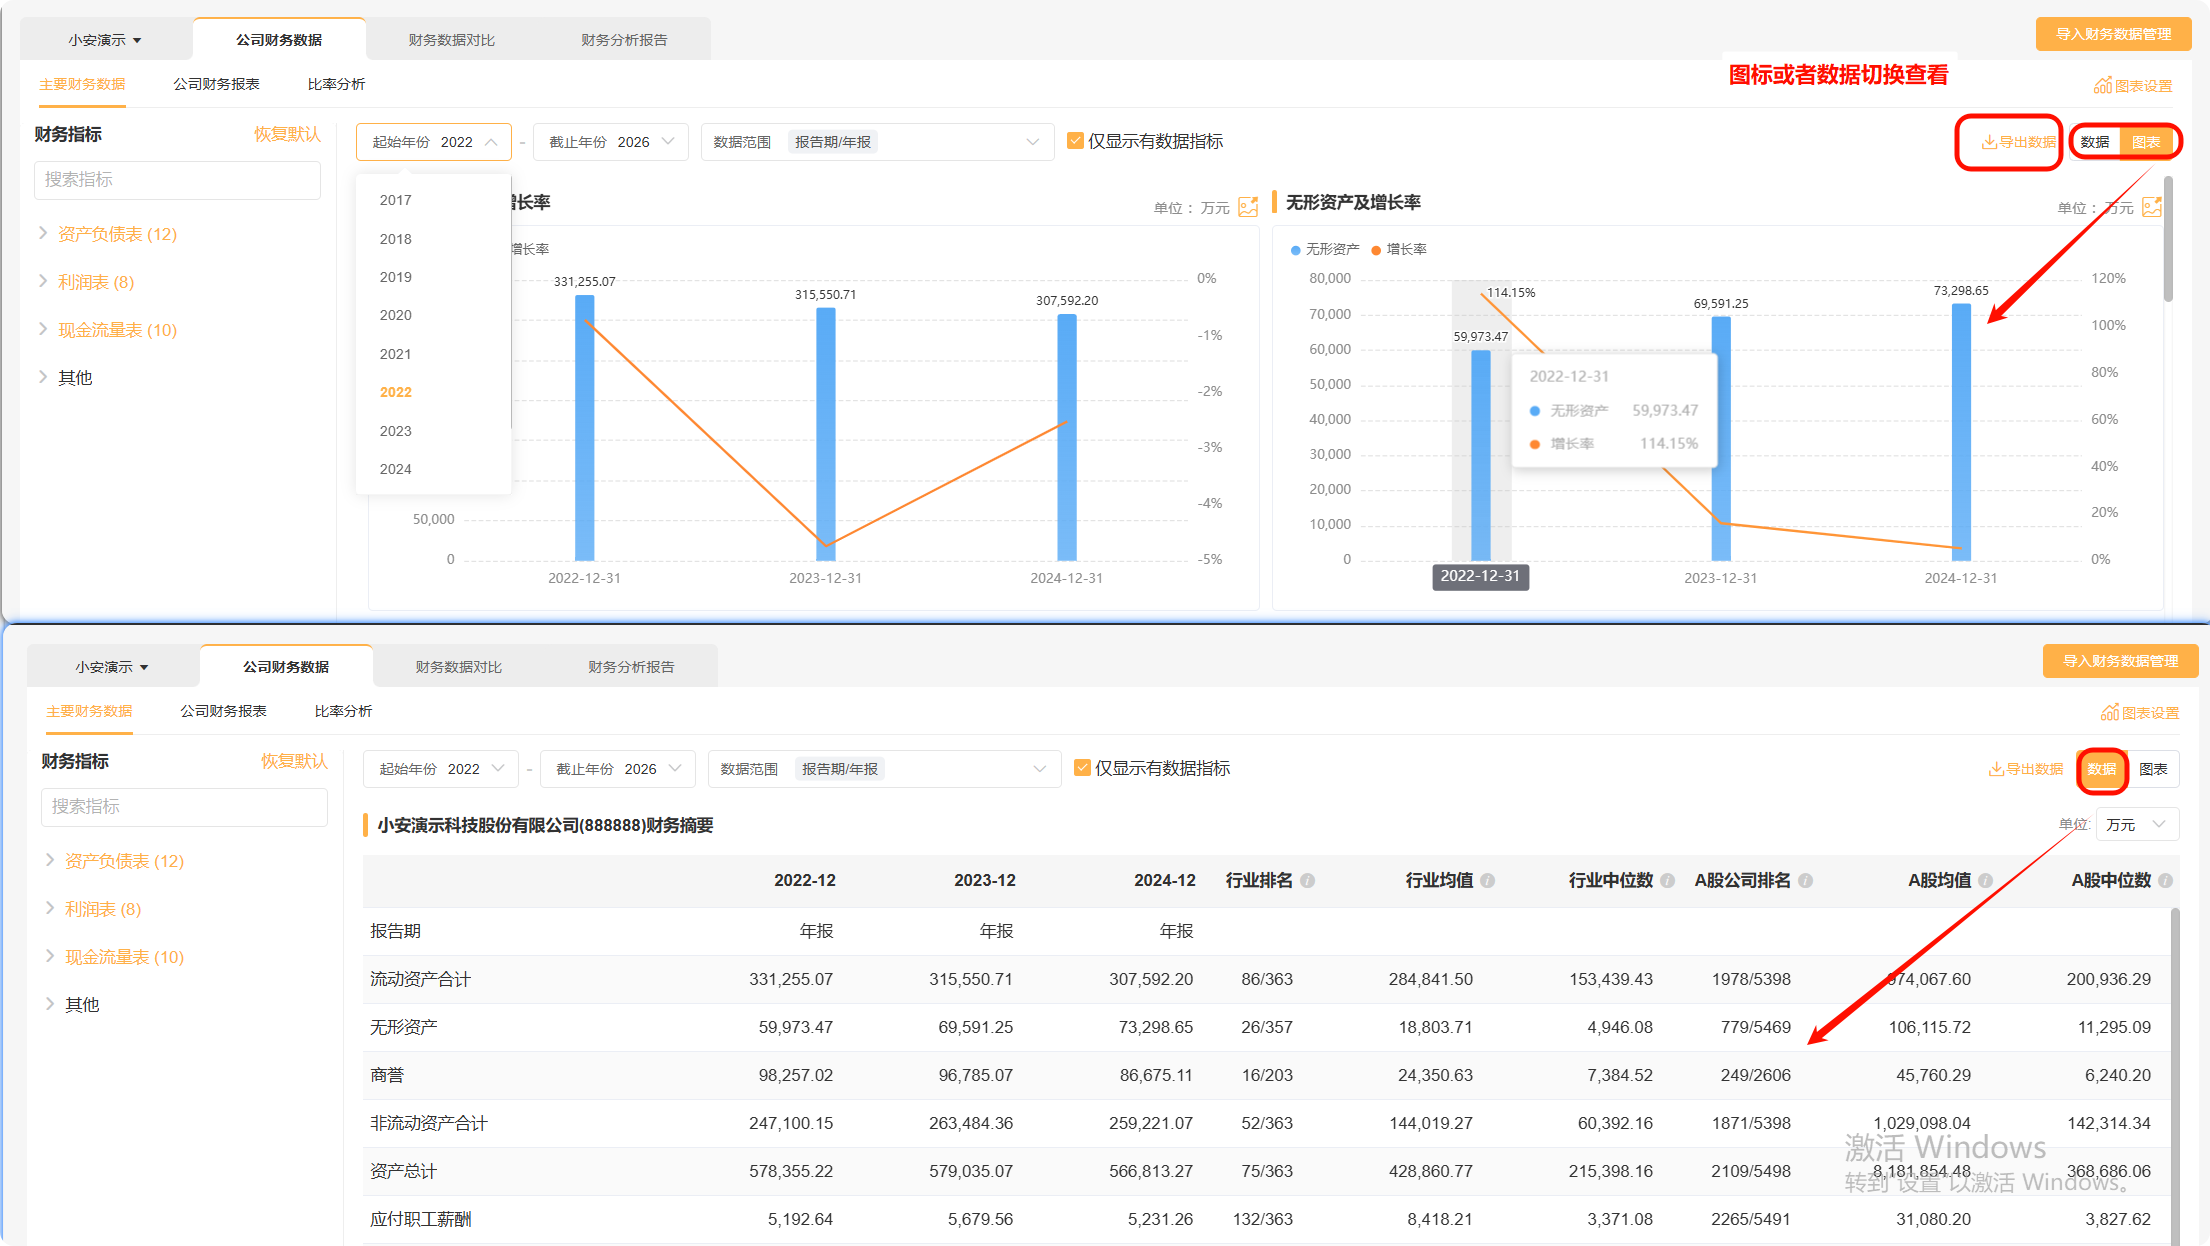Switch the upper view to 数据 mode

point(2095,142)
